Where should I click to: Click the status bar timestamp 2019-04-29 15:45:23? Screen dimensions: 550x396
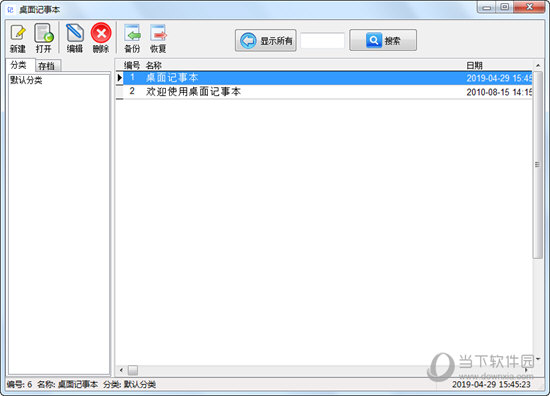(x=491, y=384)
